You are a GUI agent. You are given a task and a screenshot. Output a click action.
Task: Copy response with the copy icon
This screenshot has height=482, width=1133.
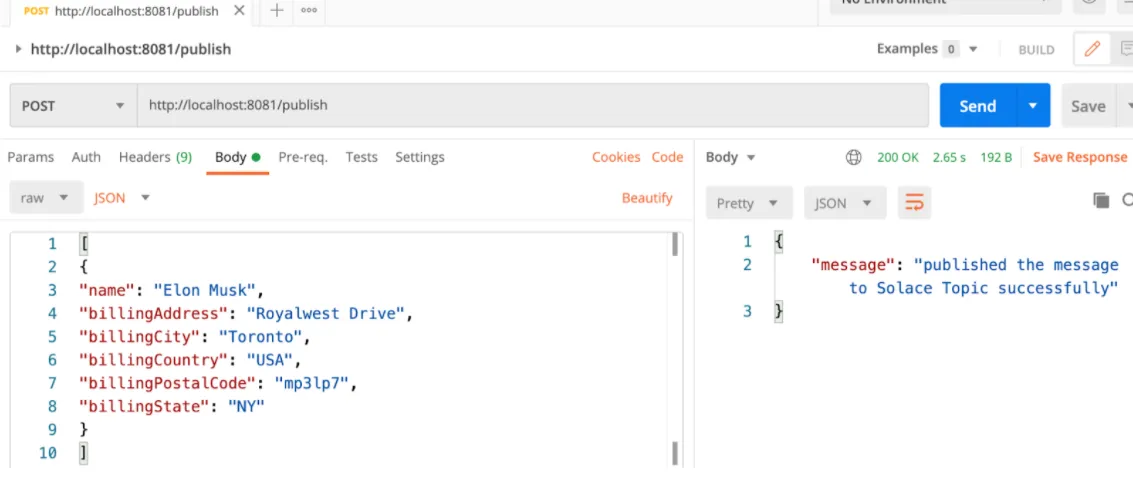[1101, 201]
